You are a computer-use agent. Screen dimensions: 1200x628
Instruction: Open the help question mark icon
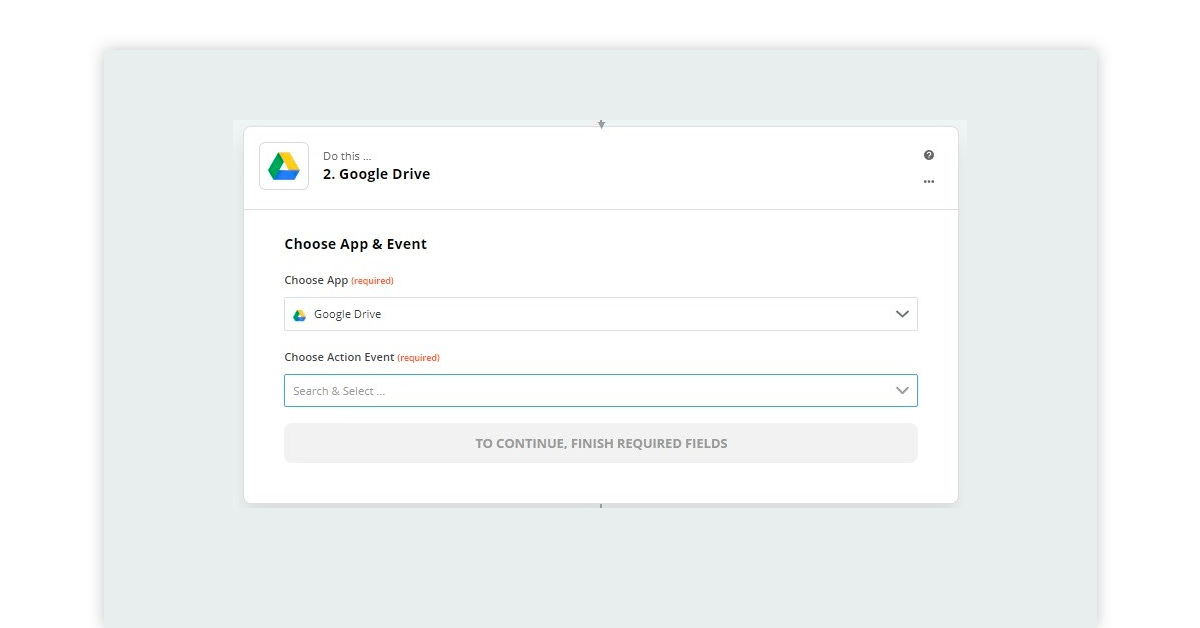coord(929,155)
